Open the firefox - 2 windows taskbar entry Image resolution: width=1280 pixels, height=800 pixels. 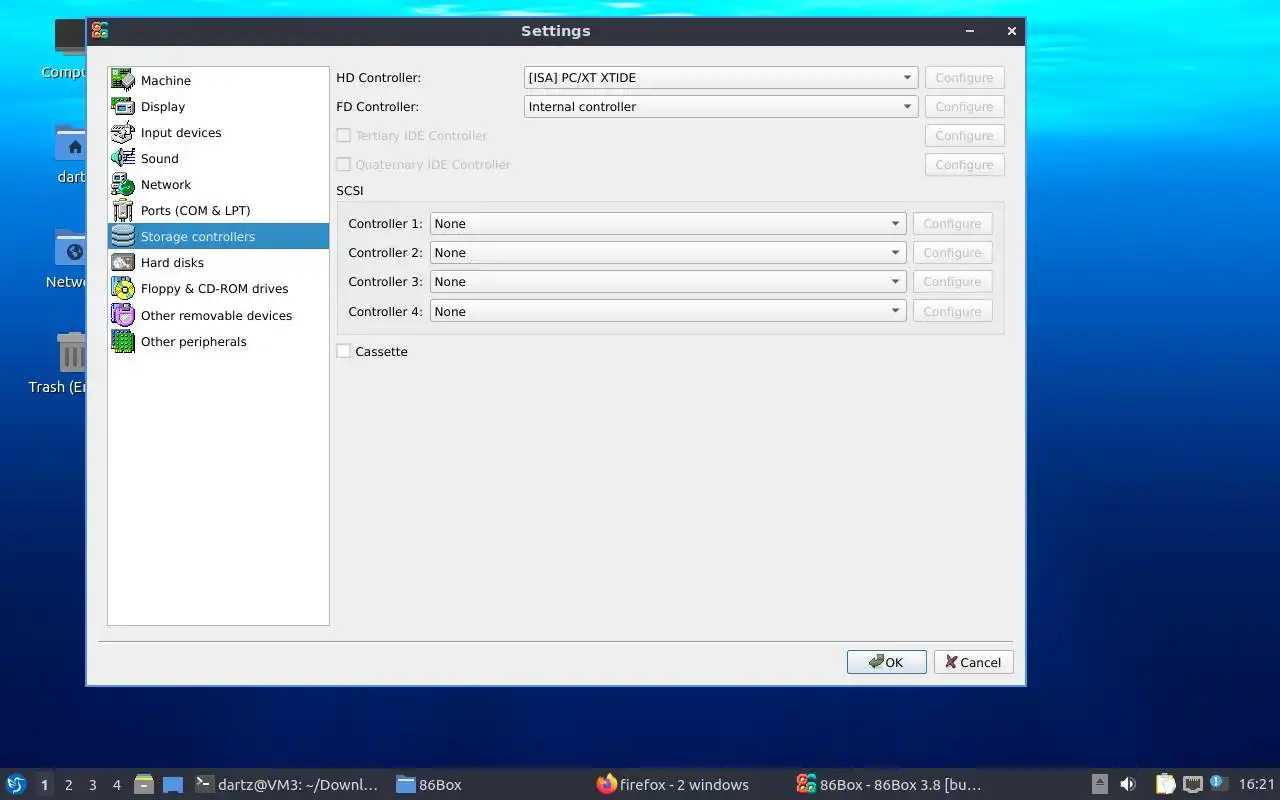click(673, 784)
